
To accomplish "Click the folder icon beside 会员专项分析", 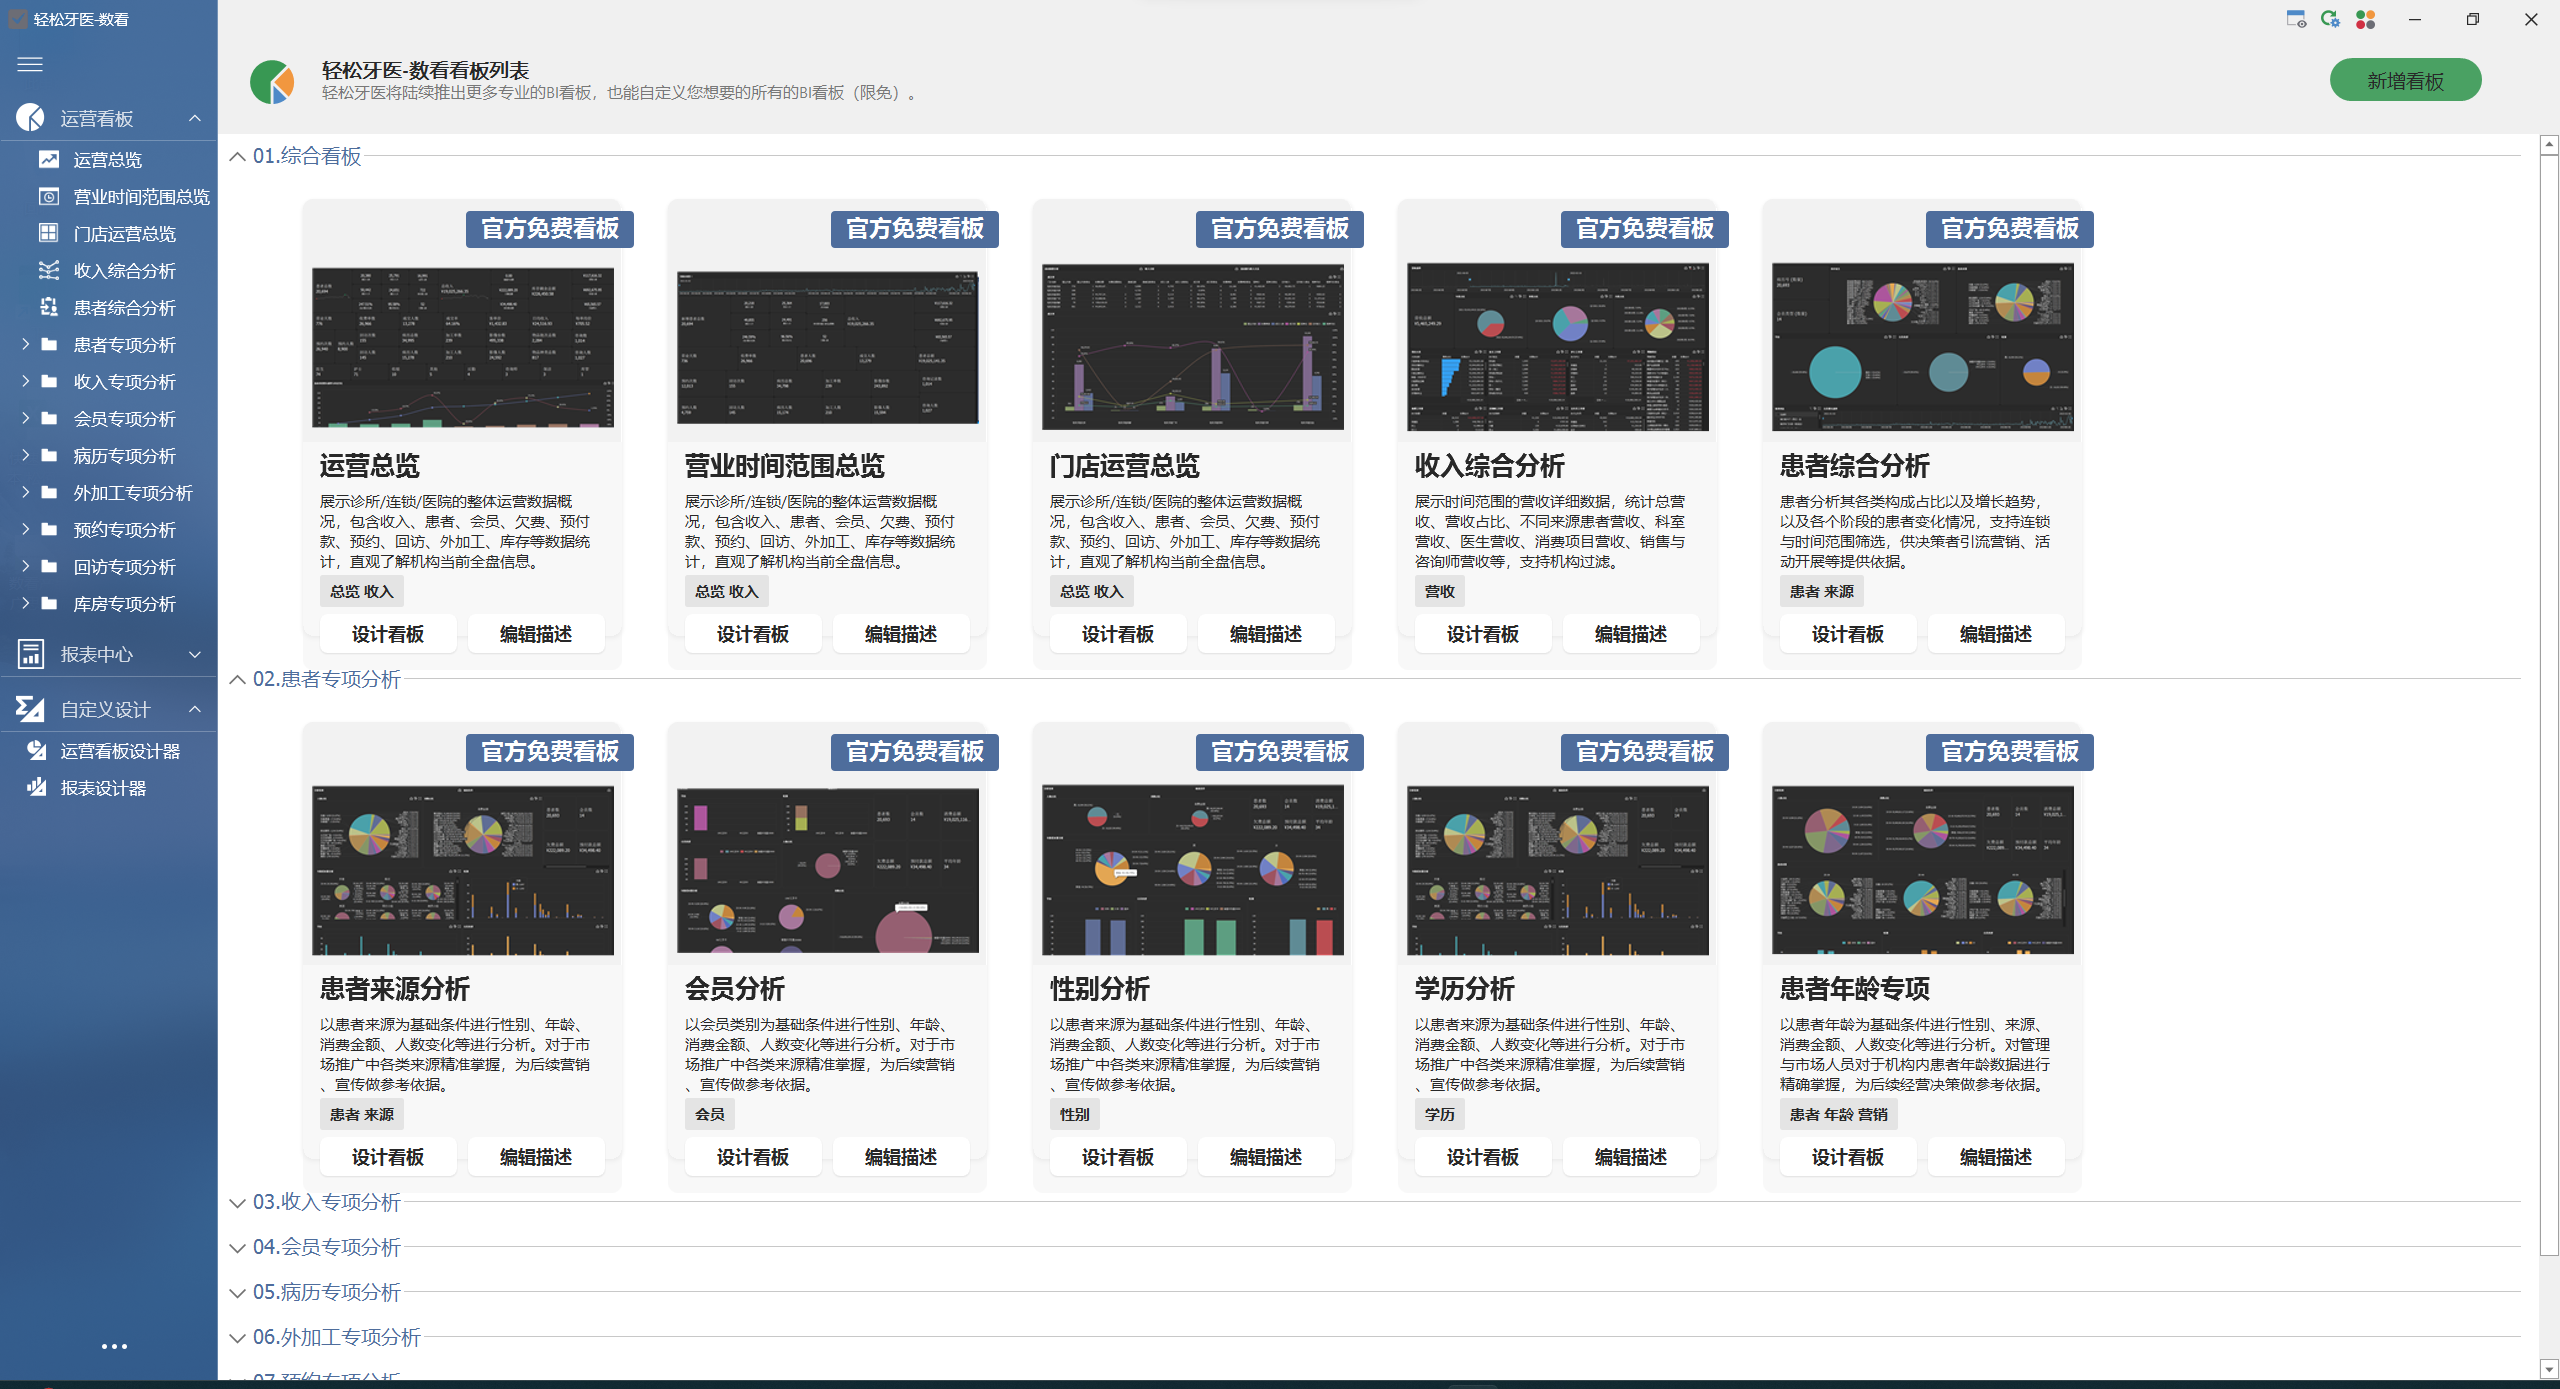I will point(49,418).
